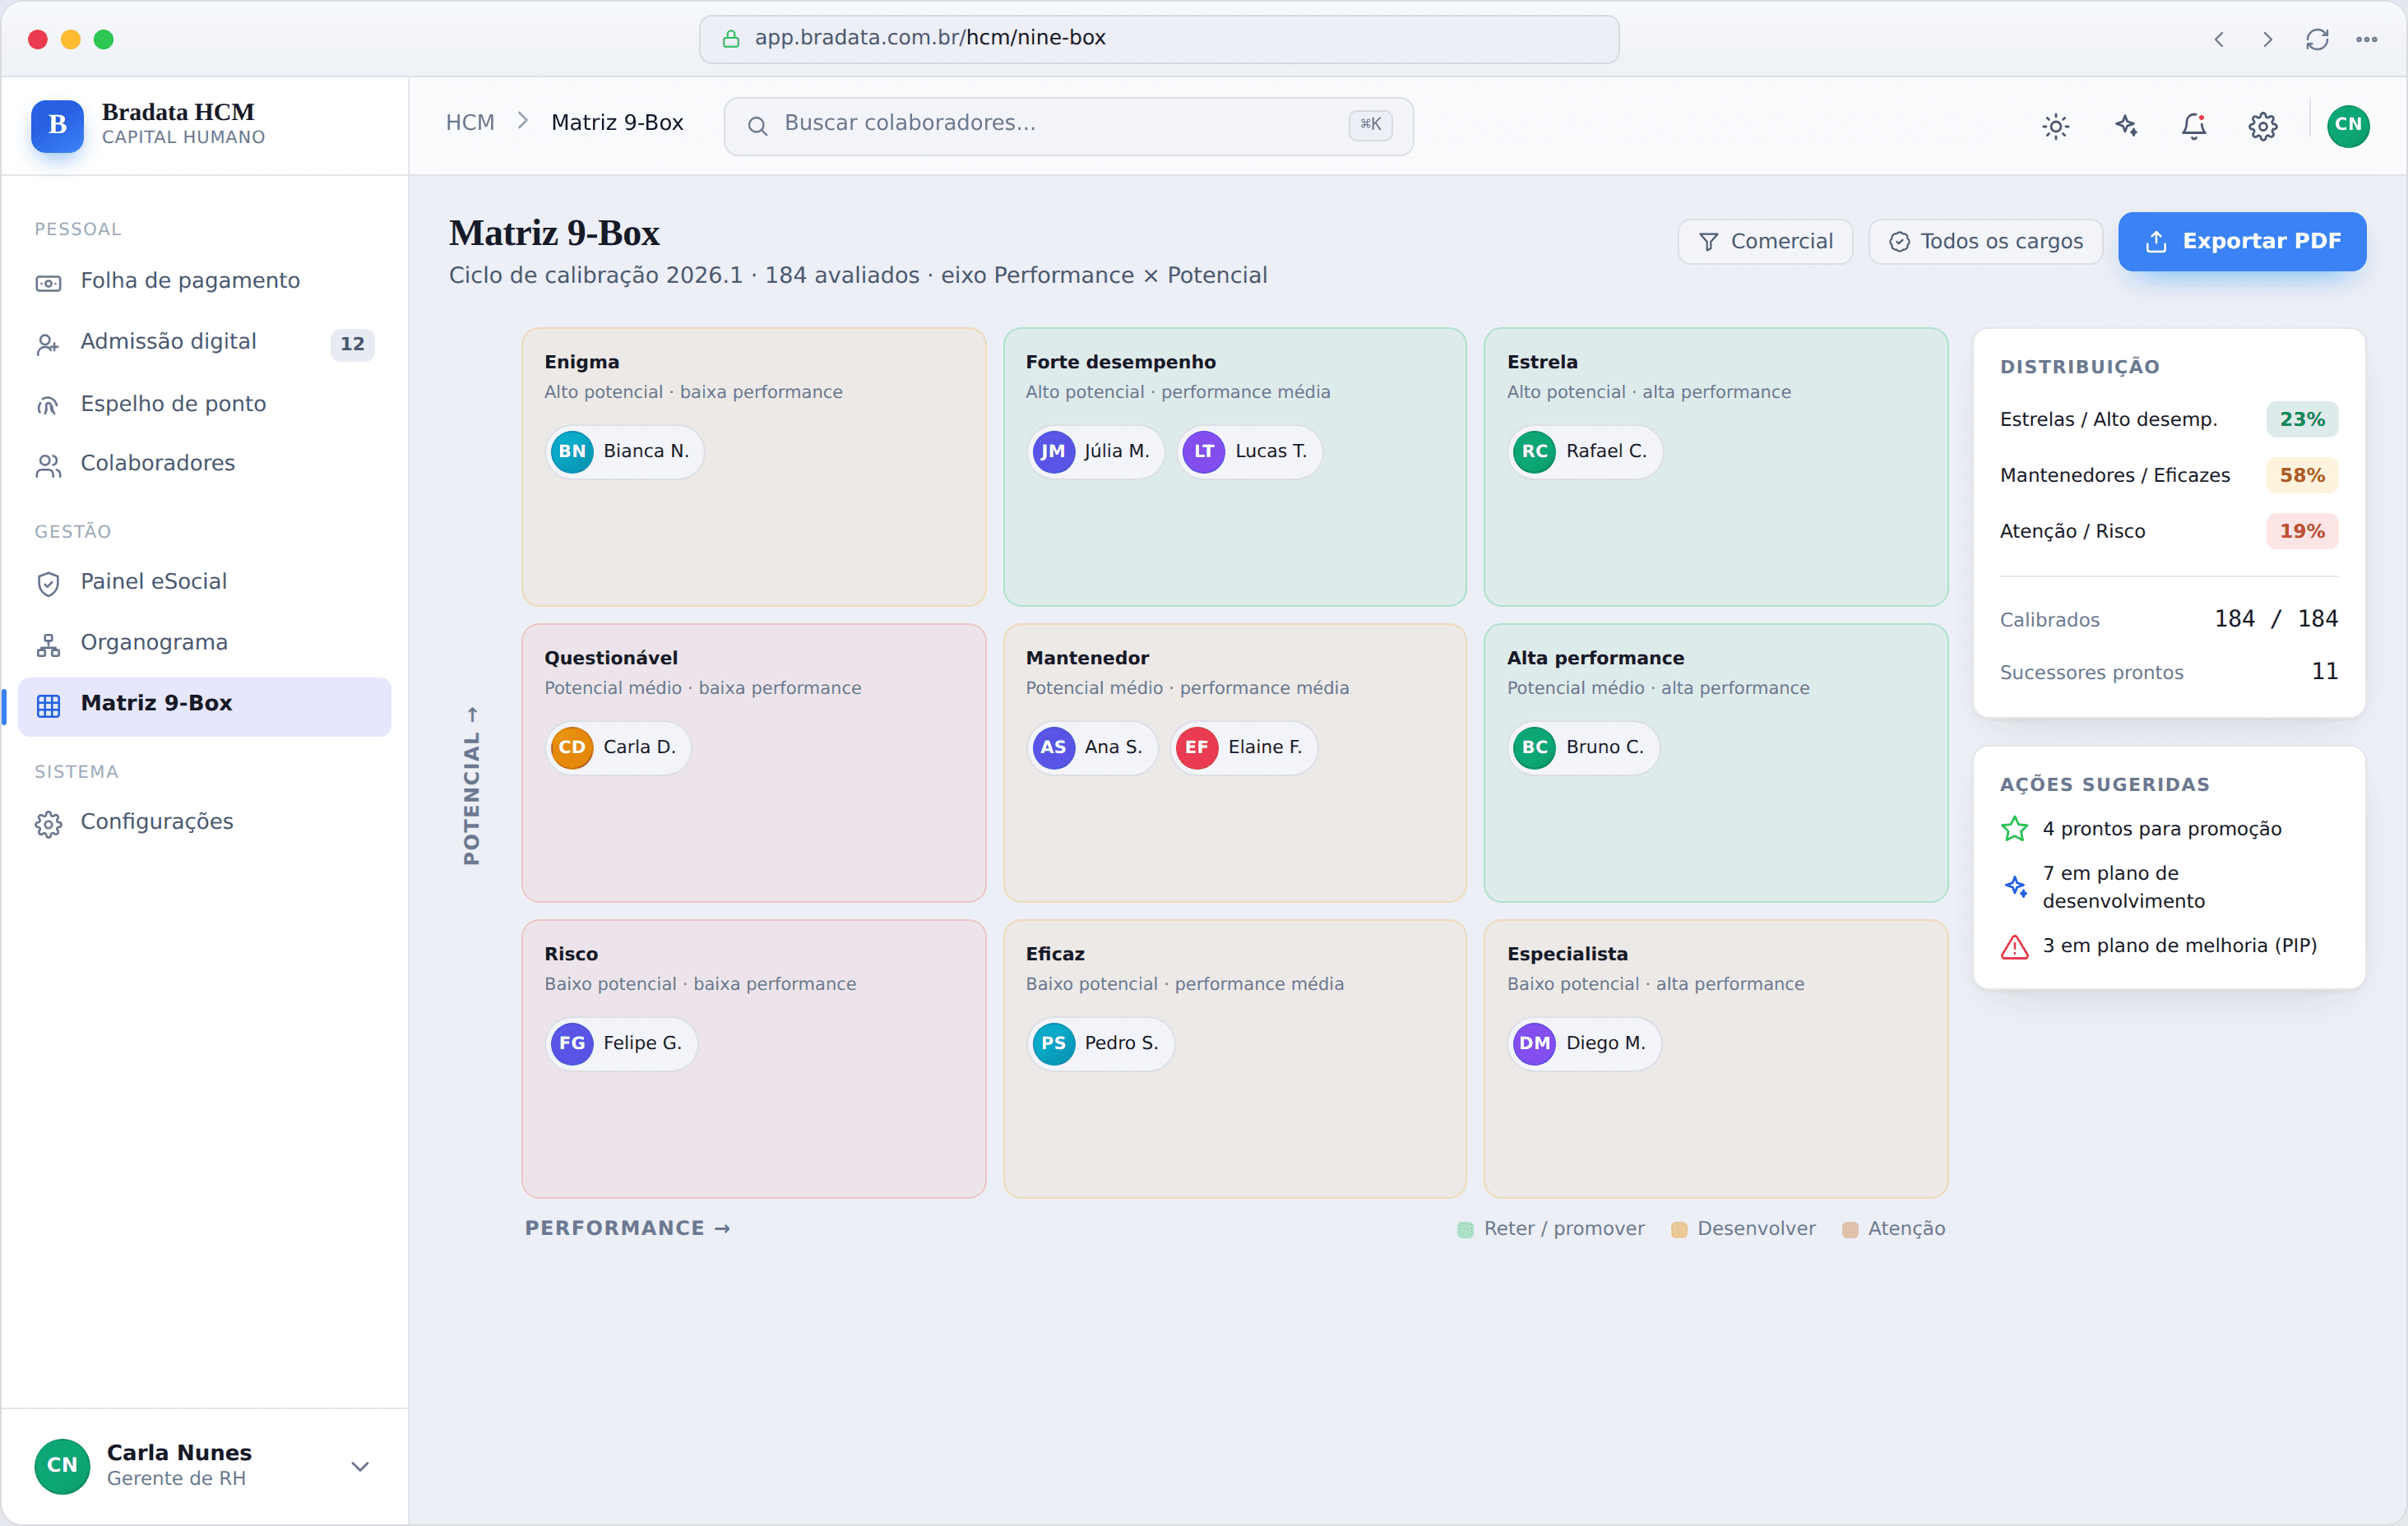Image resolution: width=2408 pixels, height=1526 pixels.
Task: Click the warning triangle PIP icon
Action: tap(2014, 947)
